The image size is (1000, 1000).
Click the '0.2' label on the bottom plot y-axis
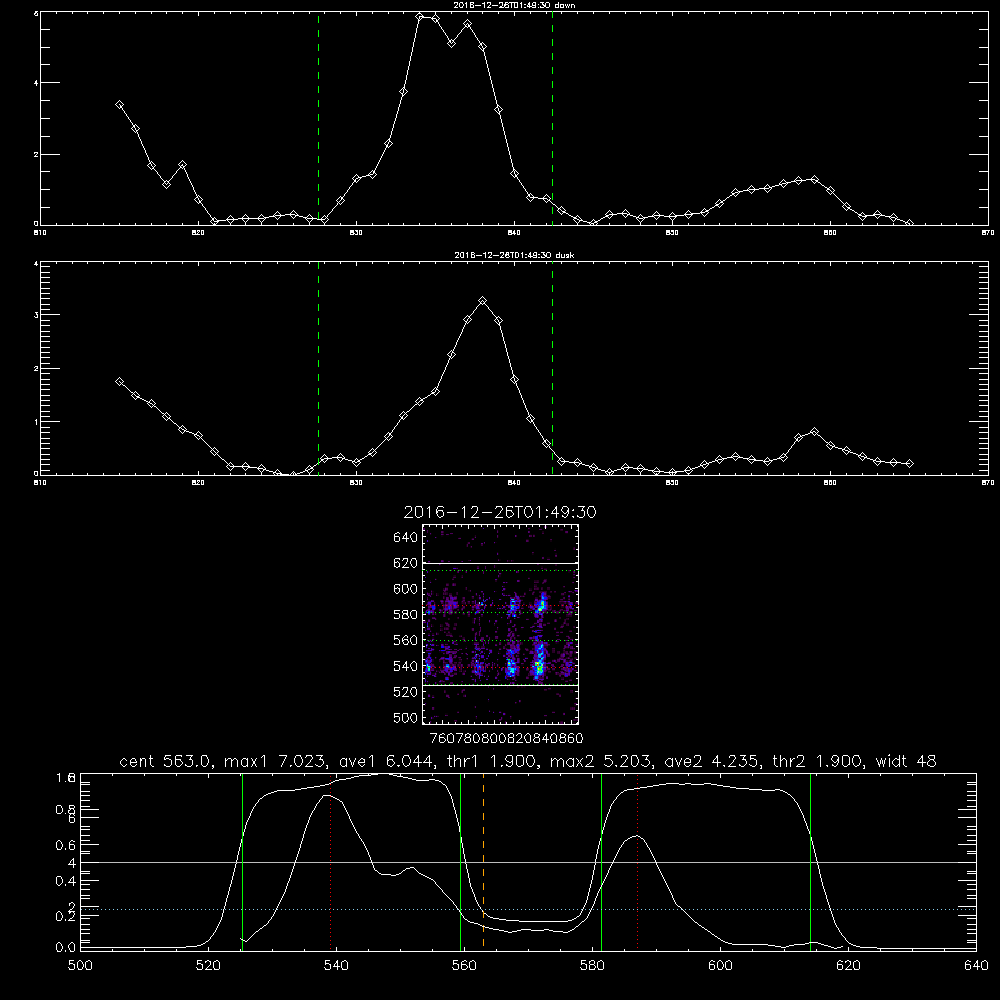66,916
